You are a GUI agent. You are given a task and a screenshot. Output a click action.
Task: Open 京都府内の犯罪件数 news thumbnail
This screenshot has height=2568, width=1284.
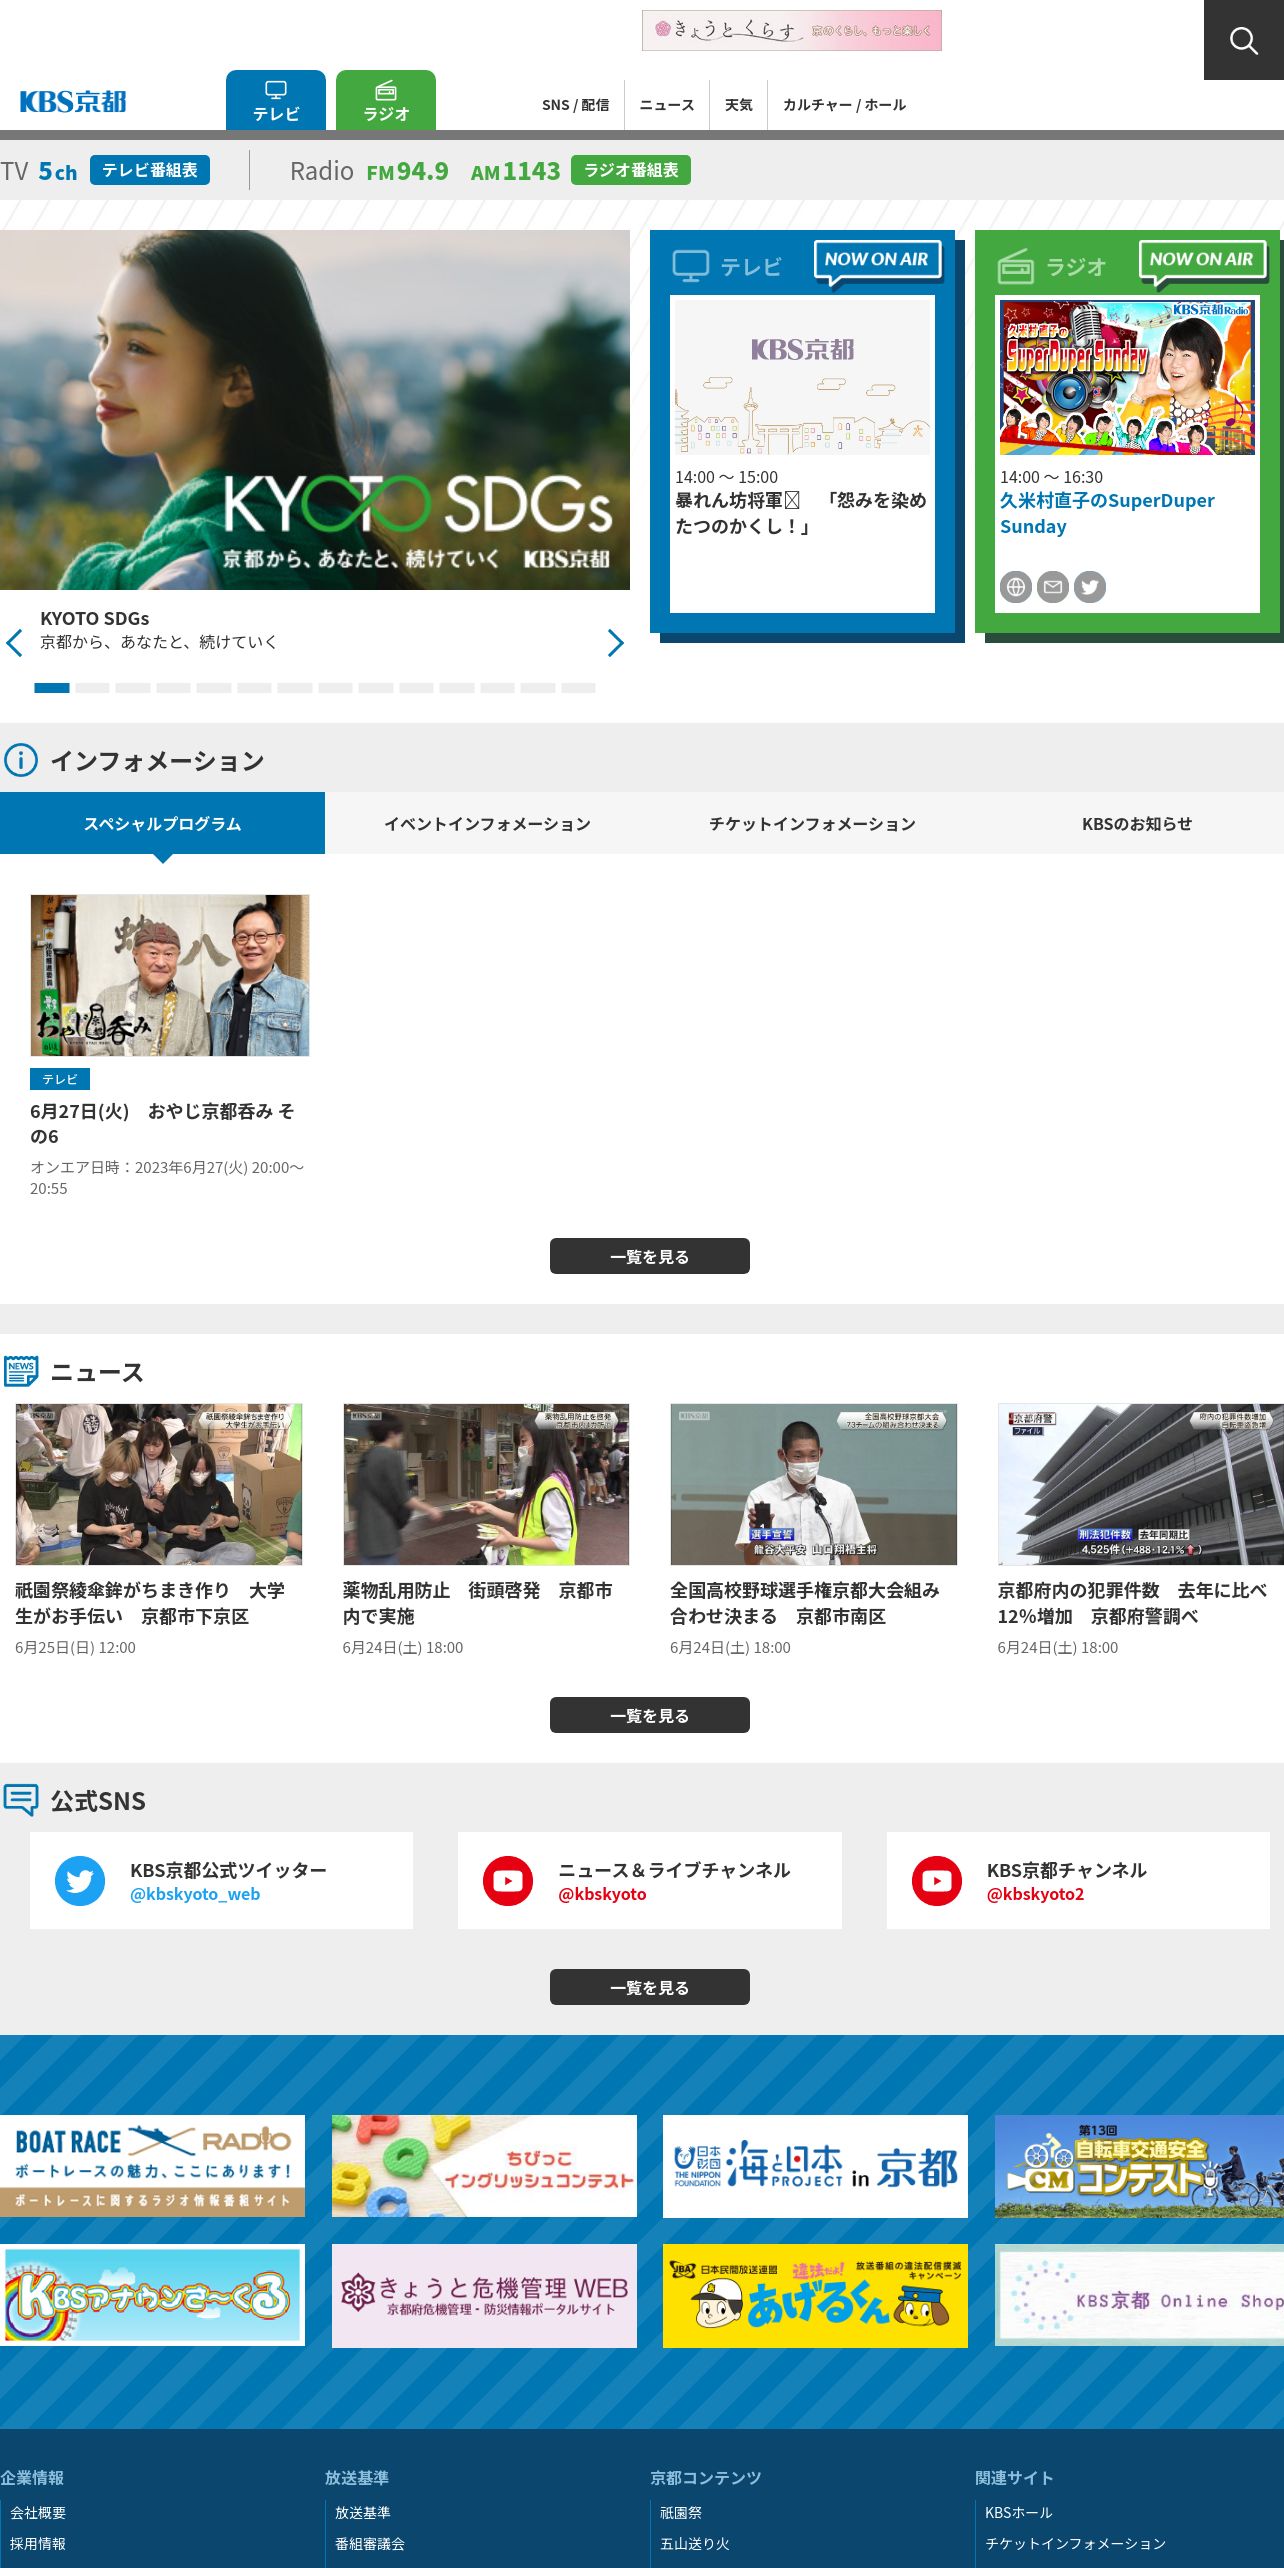[1141, 1484]
